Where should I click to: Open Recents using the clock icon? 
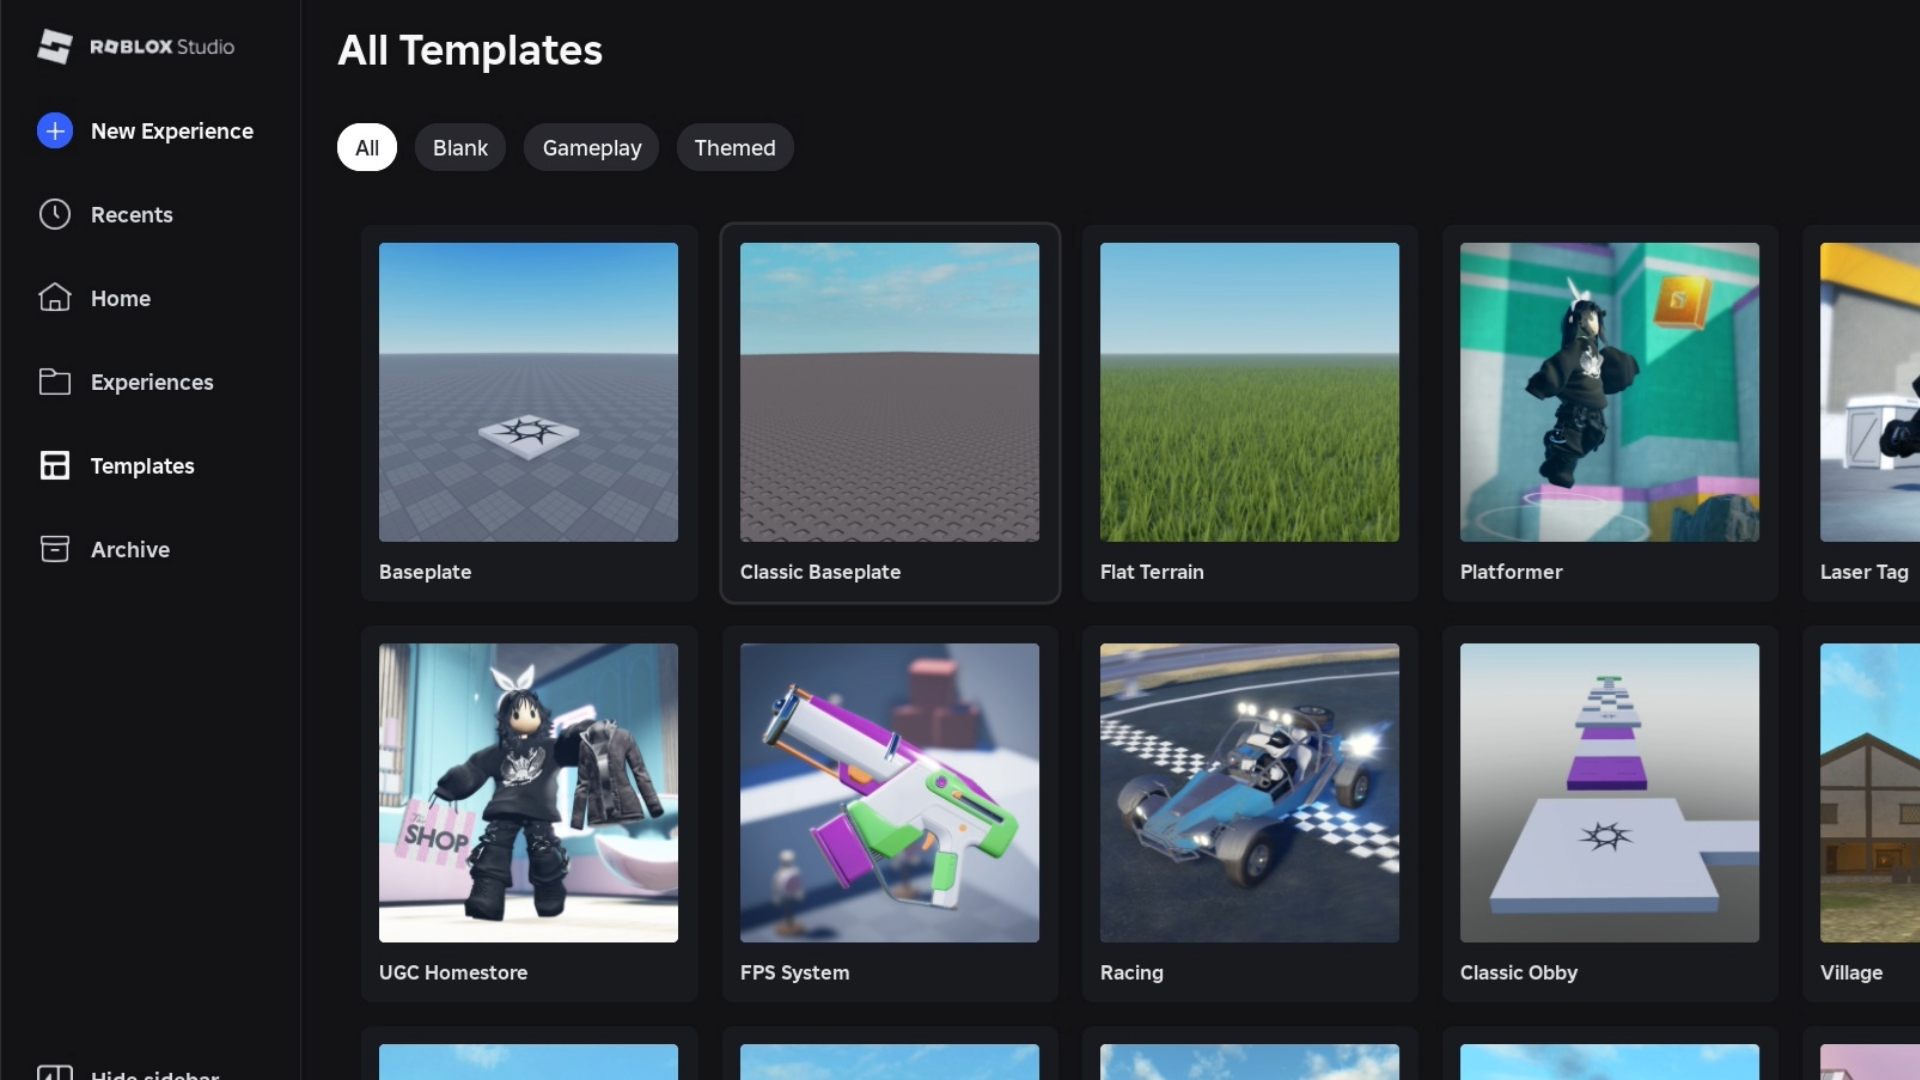pos(55,214)
